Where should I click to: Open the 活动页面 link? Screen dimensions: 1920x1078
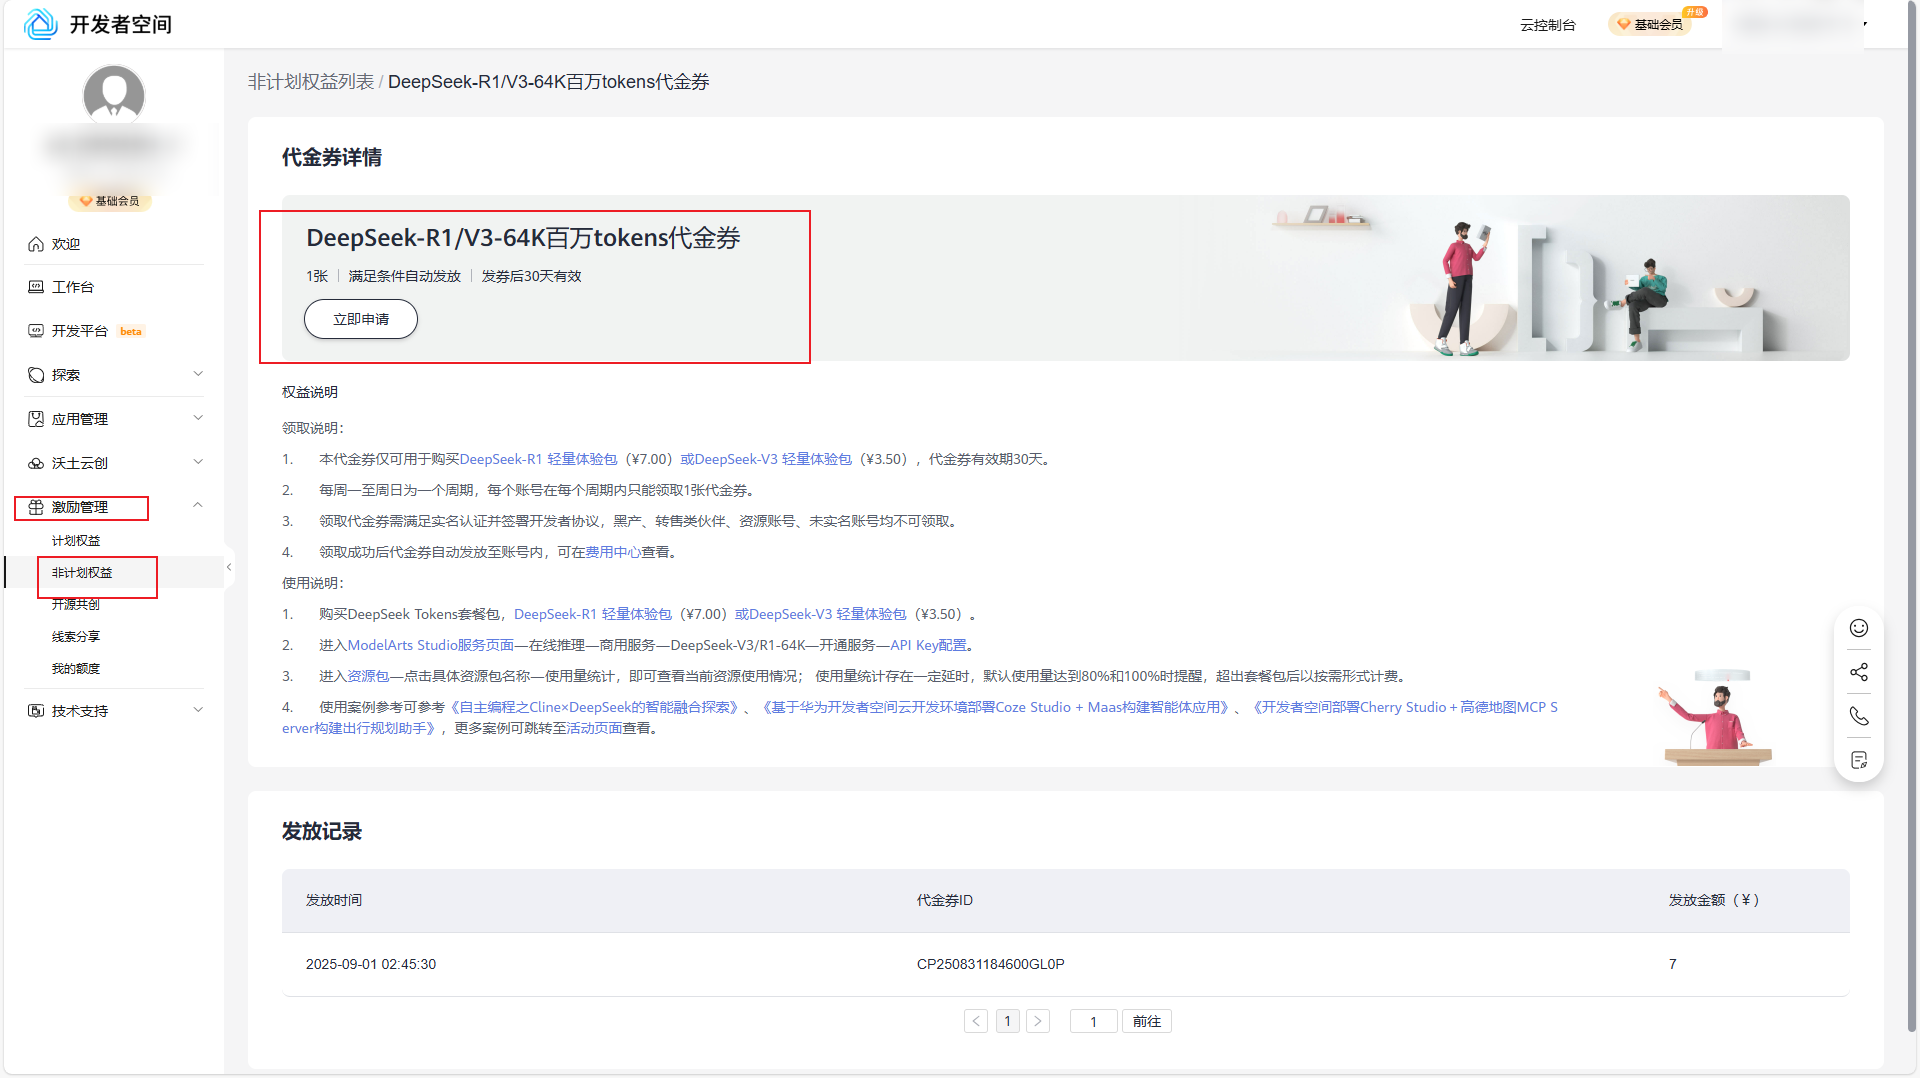(x=594, y=728)
